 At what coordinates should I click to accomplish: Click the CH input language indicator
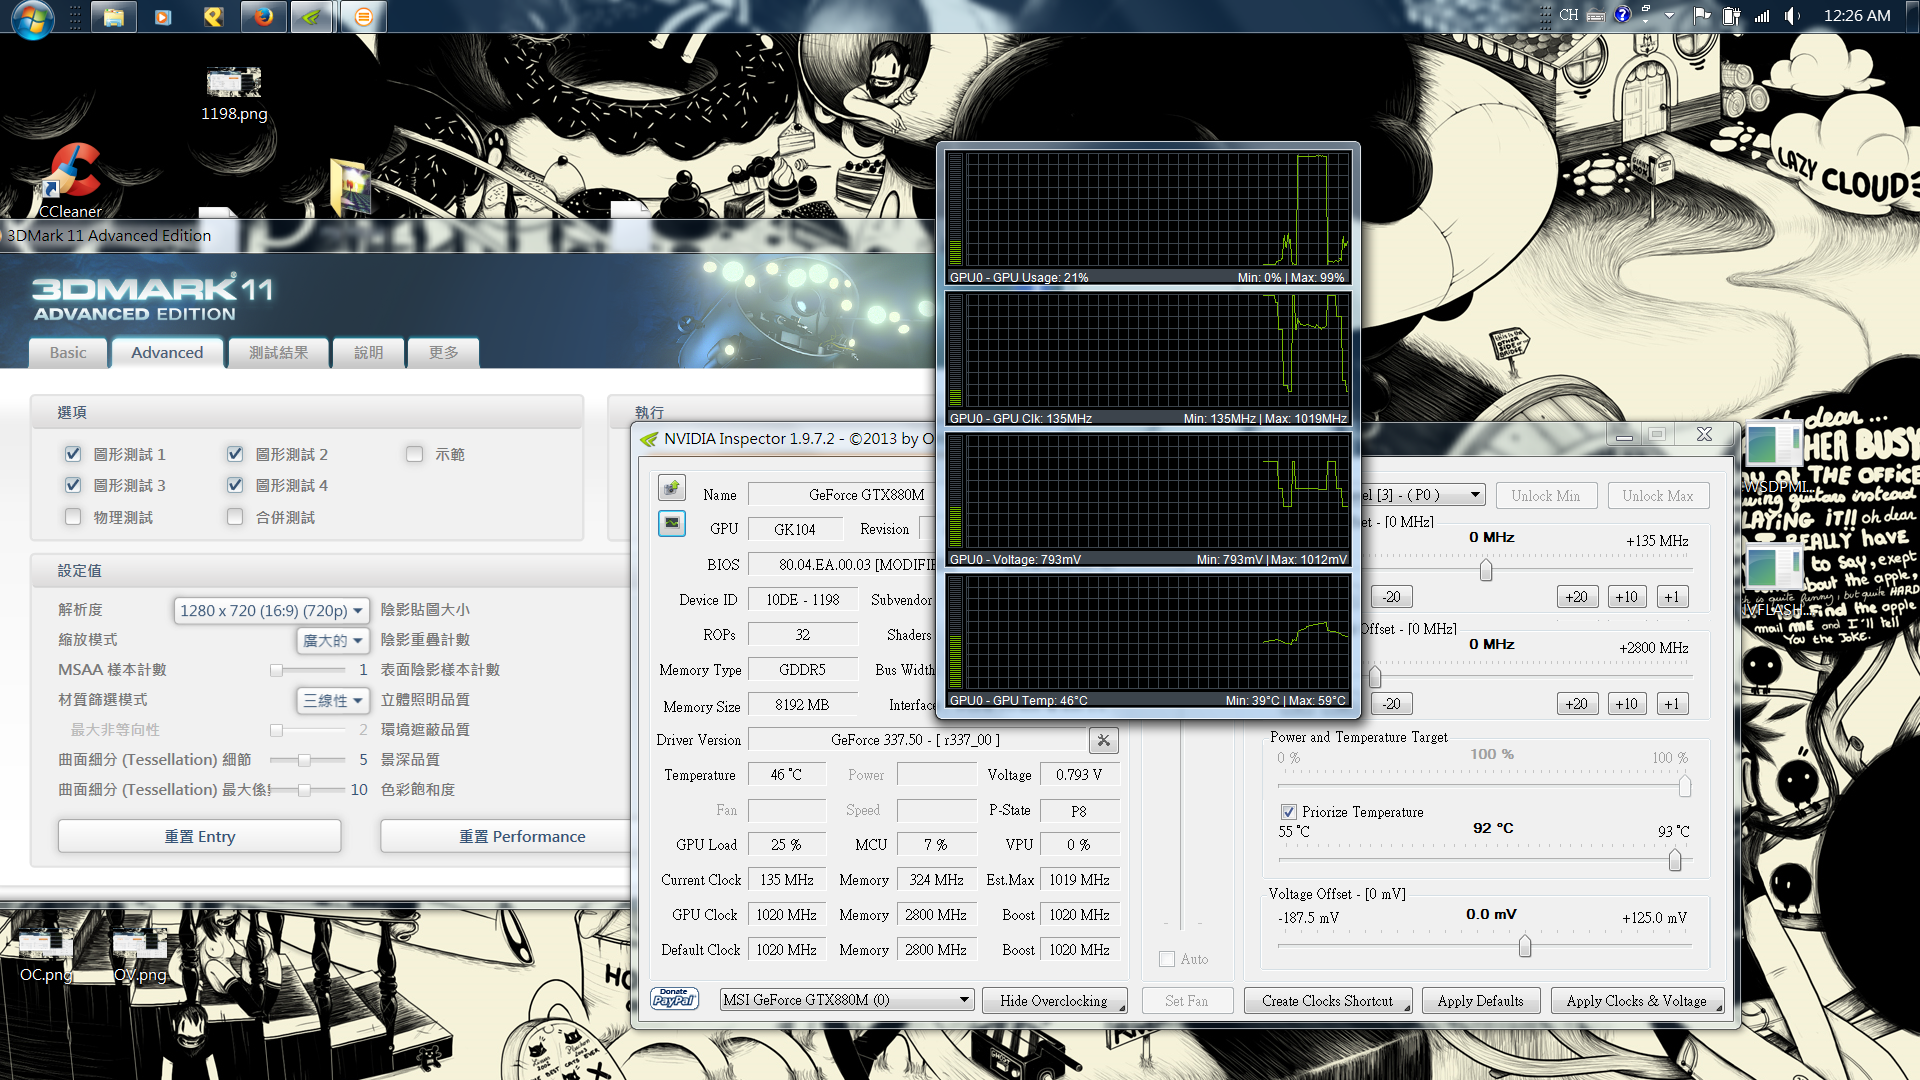(1569, 15)
